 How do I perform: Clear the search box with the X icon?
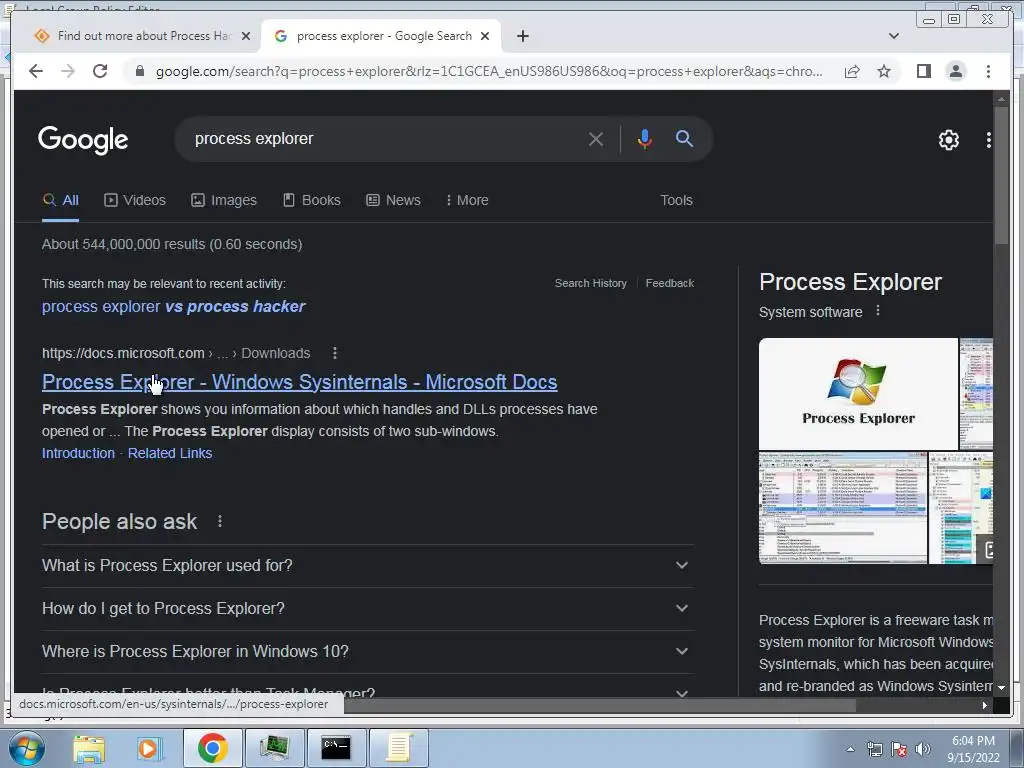(596, 139)
